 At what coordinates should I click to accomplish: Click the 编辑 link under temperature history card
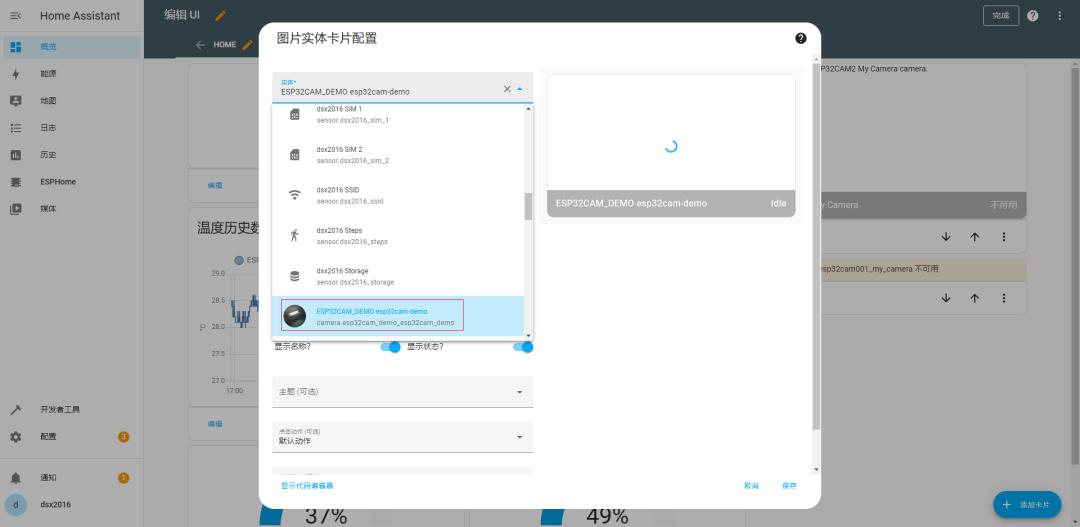tap(215, 424)
